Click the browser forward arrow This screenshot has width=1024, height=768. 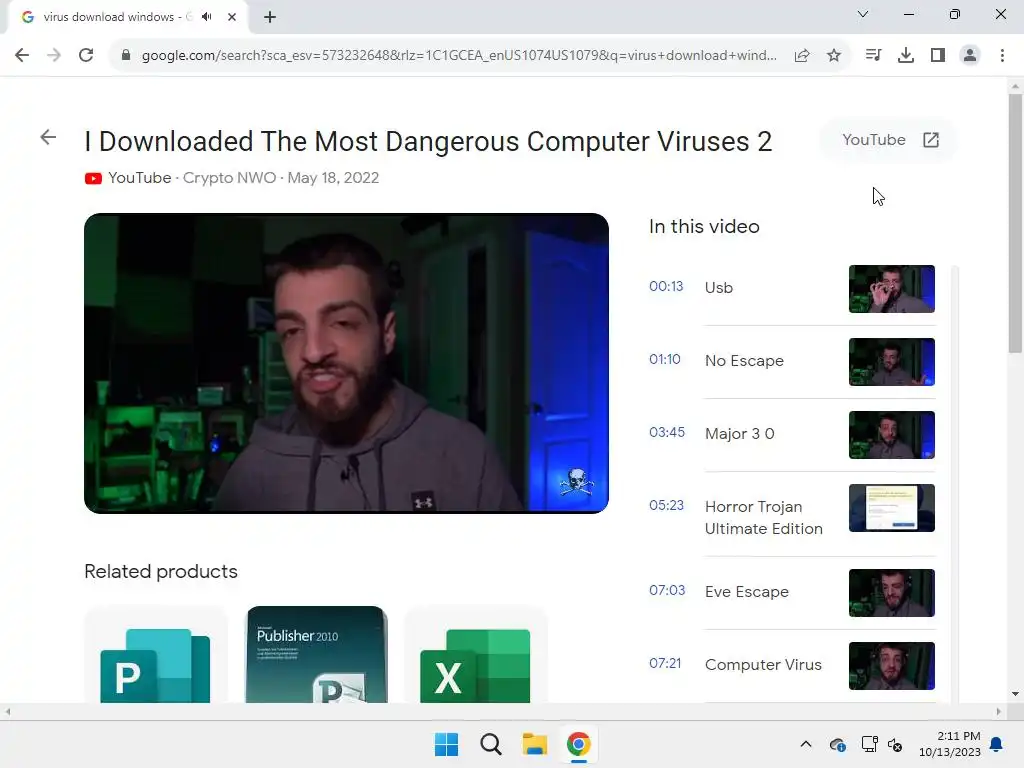54,55
